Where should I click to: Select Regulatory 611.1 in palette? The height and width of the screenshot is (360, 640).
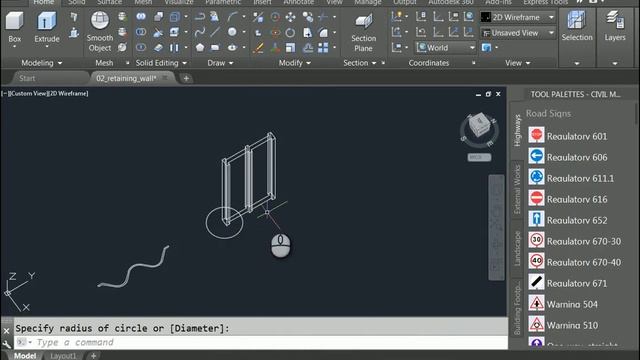571,178
